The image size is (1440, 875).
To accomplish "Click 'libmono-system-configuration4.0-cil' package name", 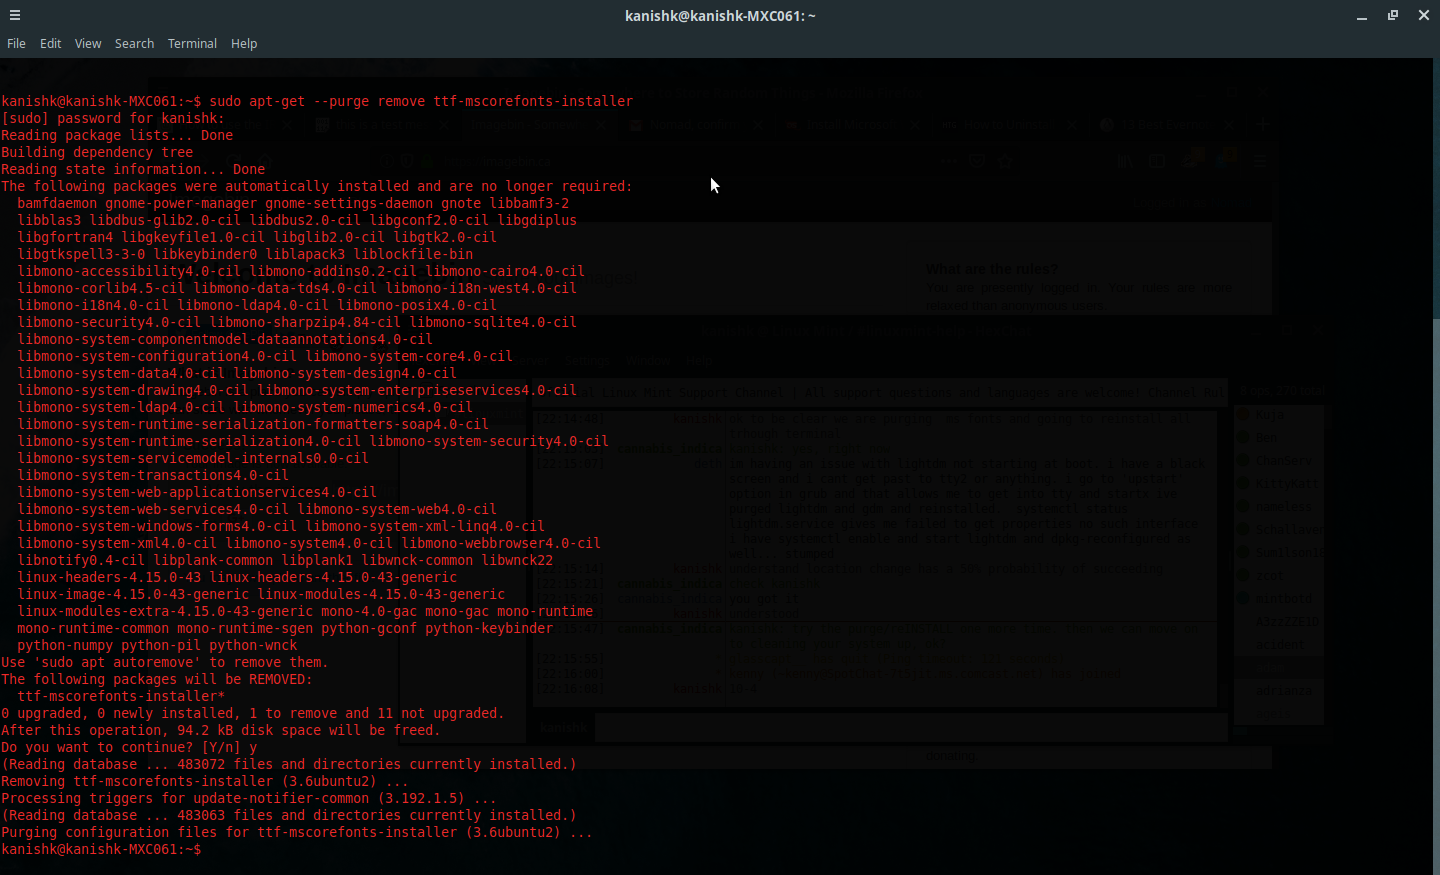I will pyautogui.click(x=157, y=356).
